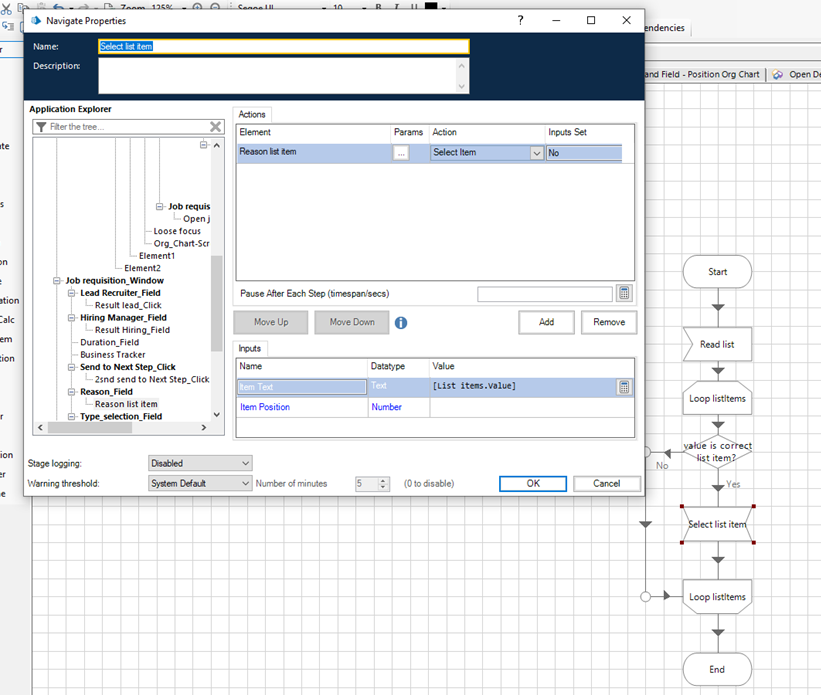
Task: Click the help question mark in title bar
Action: pos(520,20)
